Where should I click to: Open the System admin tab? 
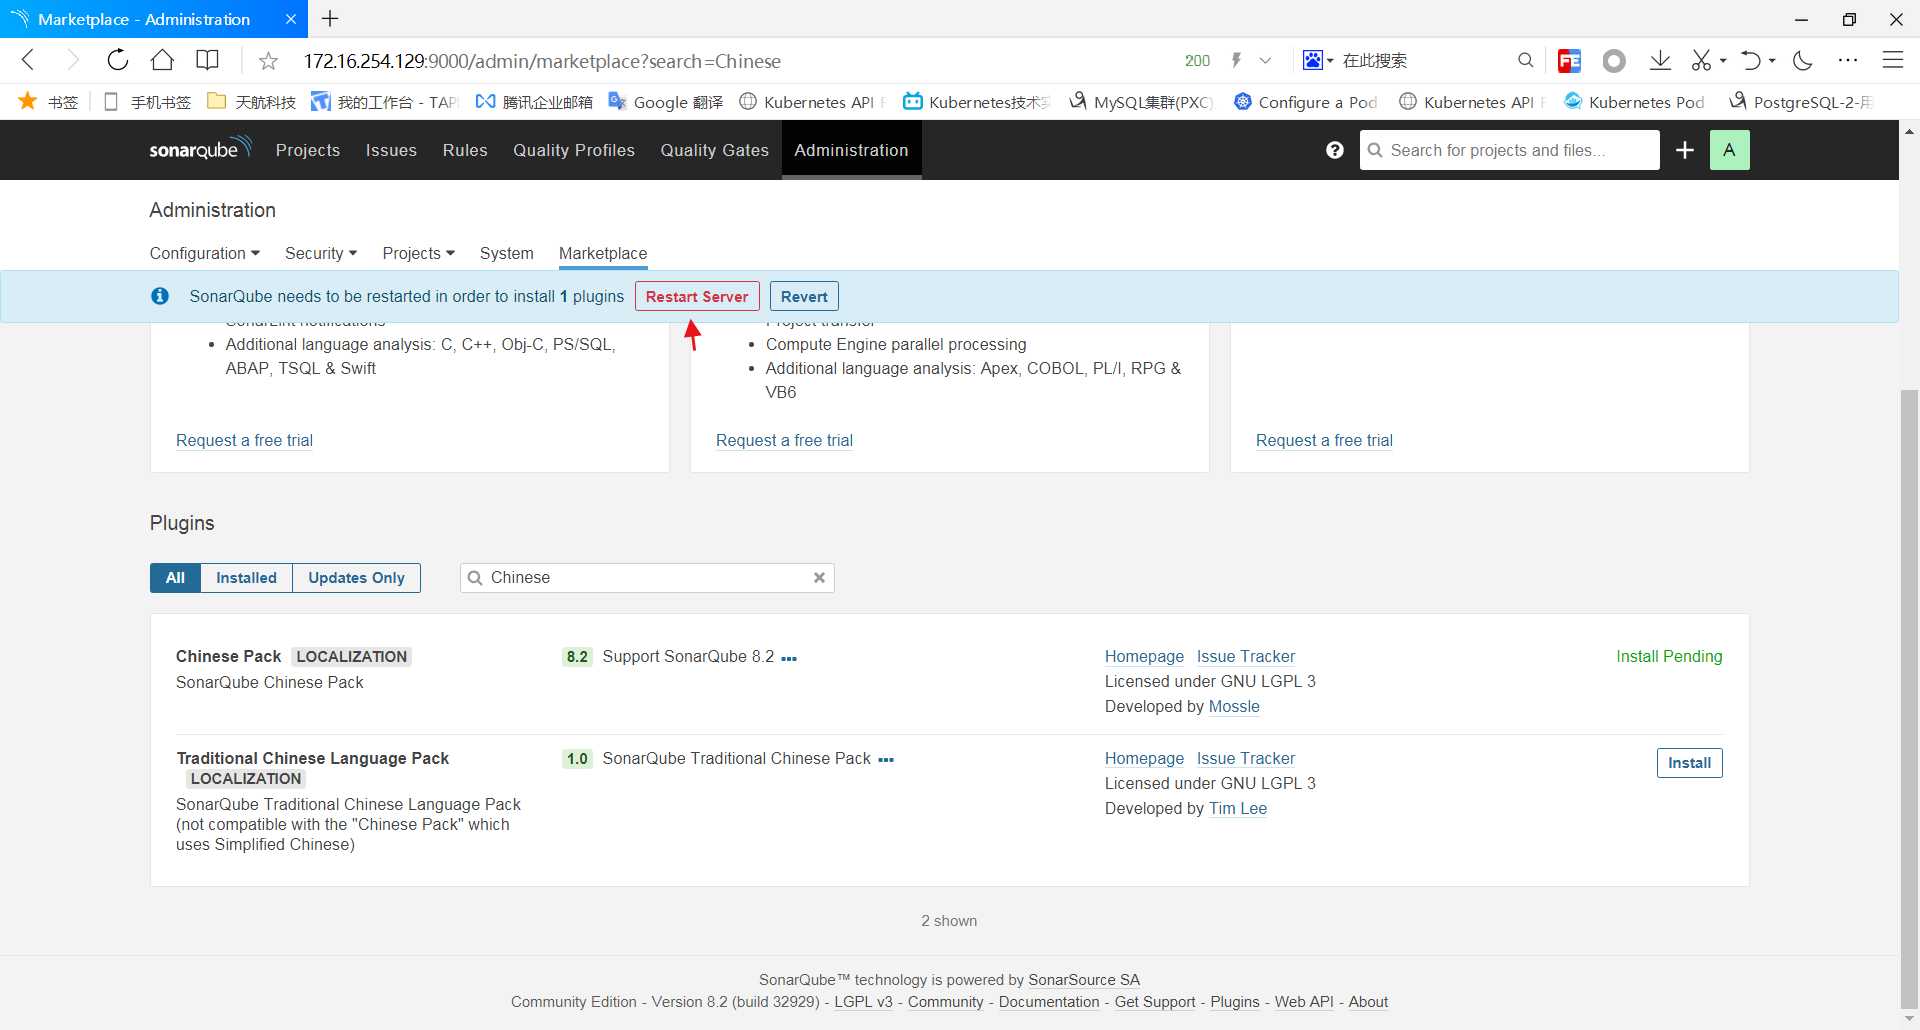click(507, 253)
